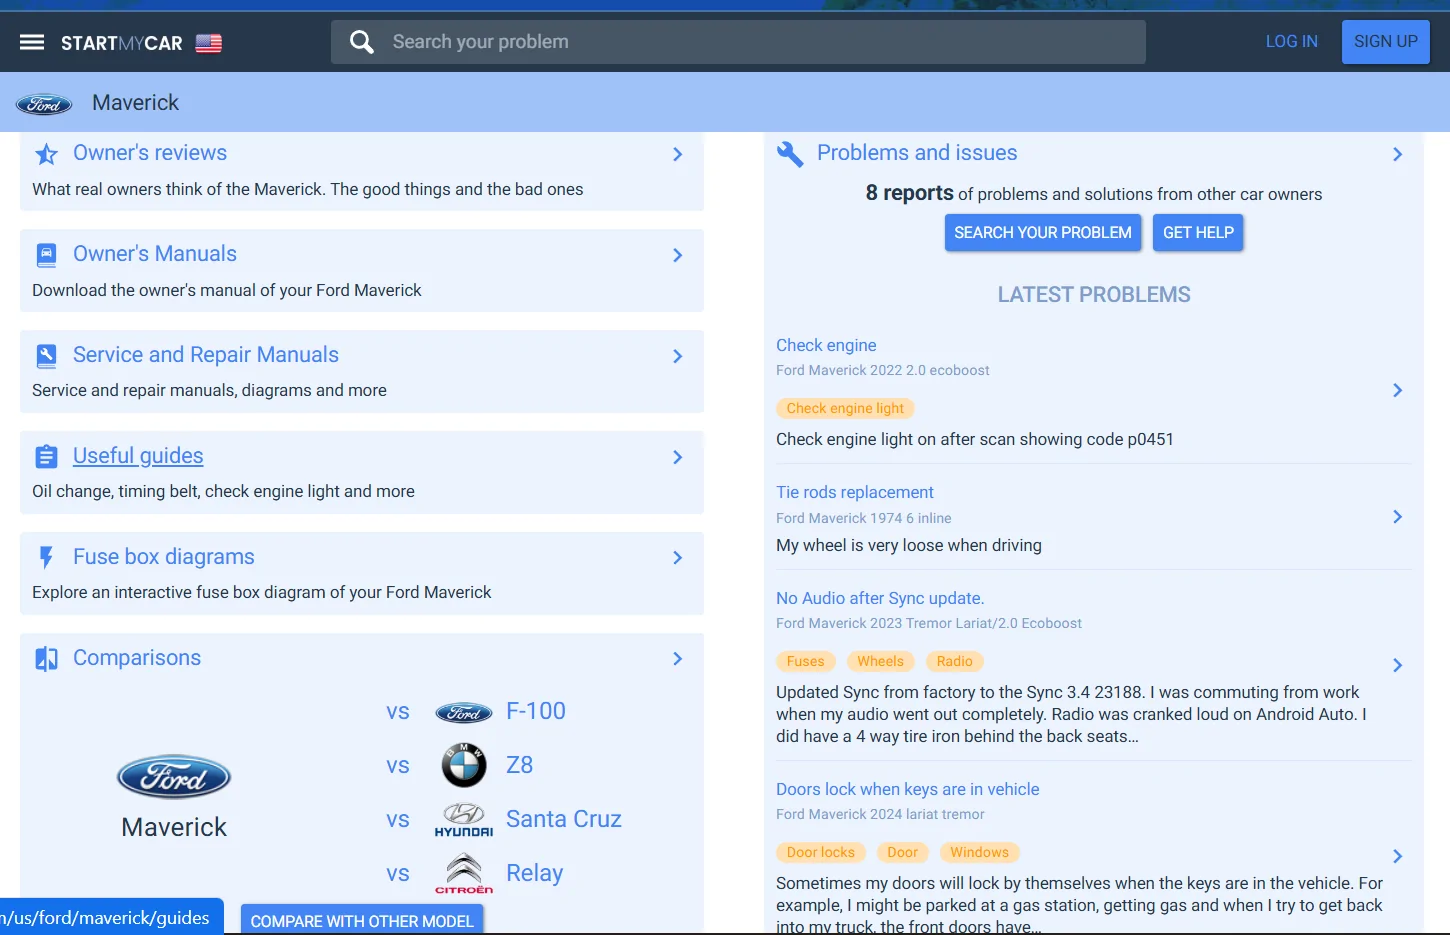Compare Maverick with Z8
The image size is (1450, 935).
[x=520, y=765]
